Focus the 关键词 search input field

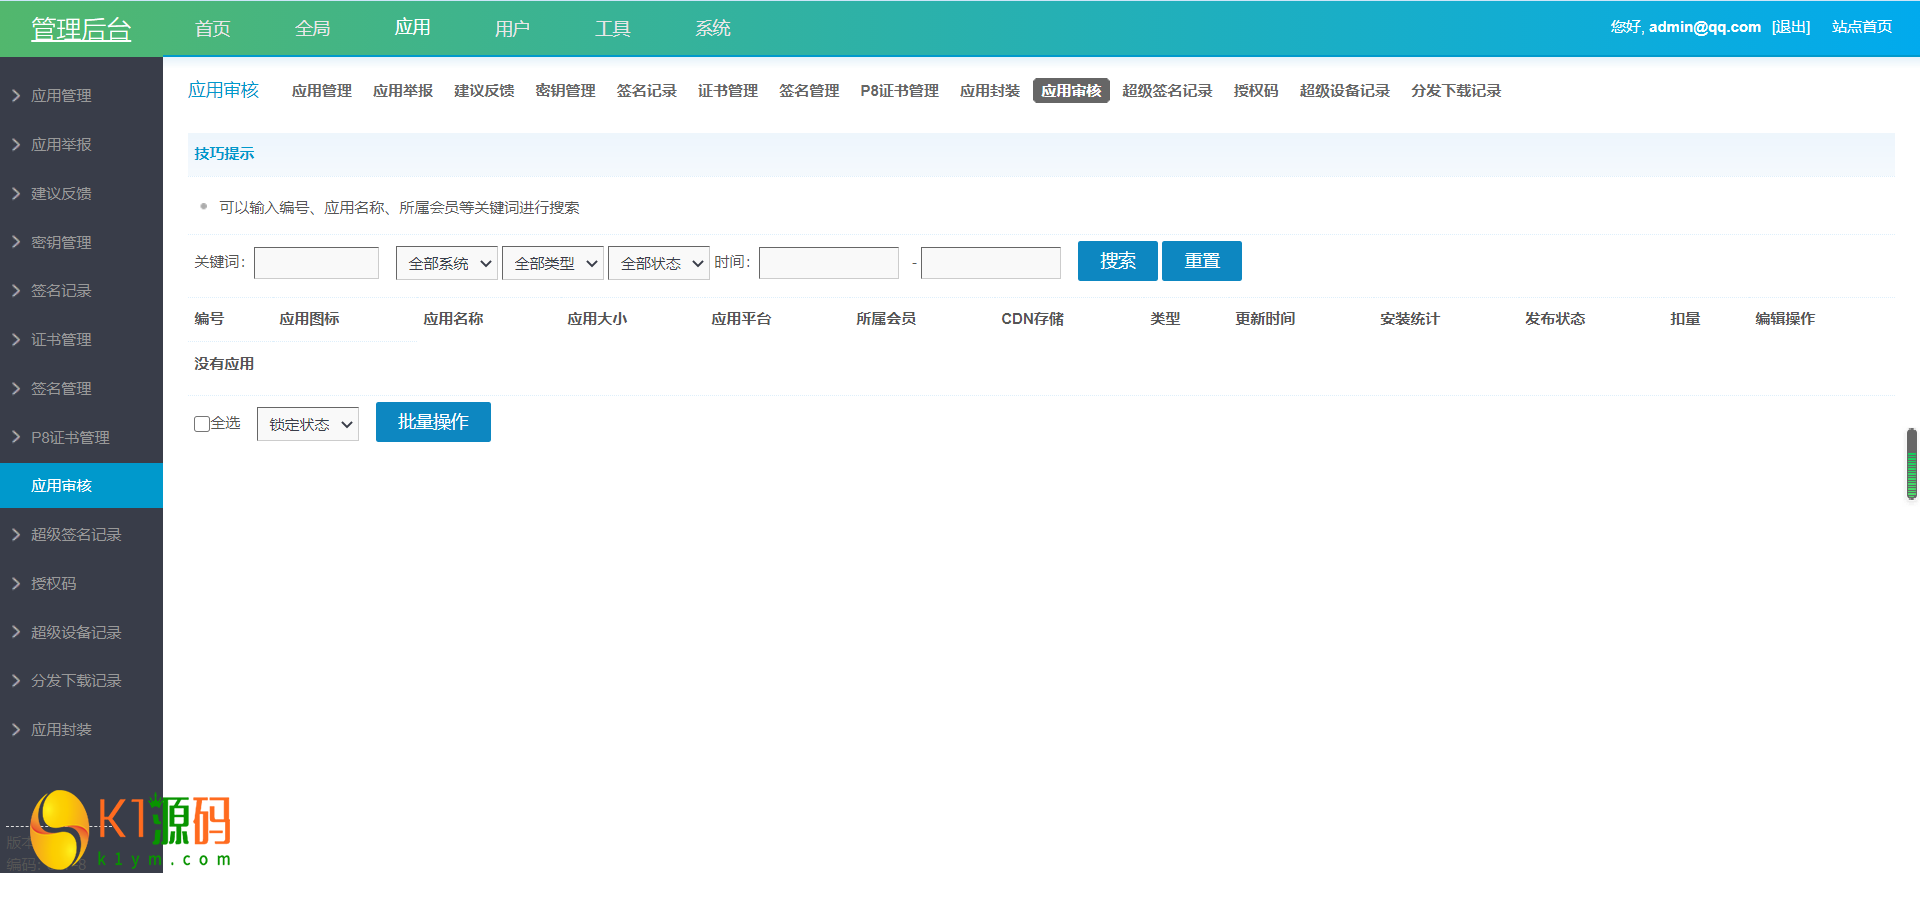pos(316,263)
